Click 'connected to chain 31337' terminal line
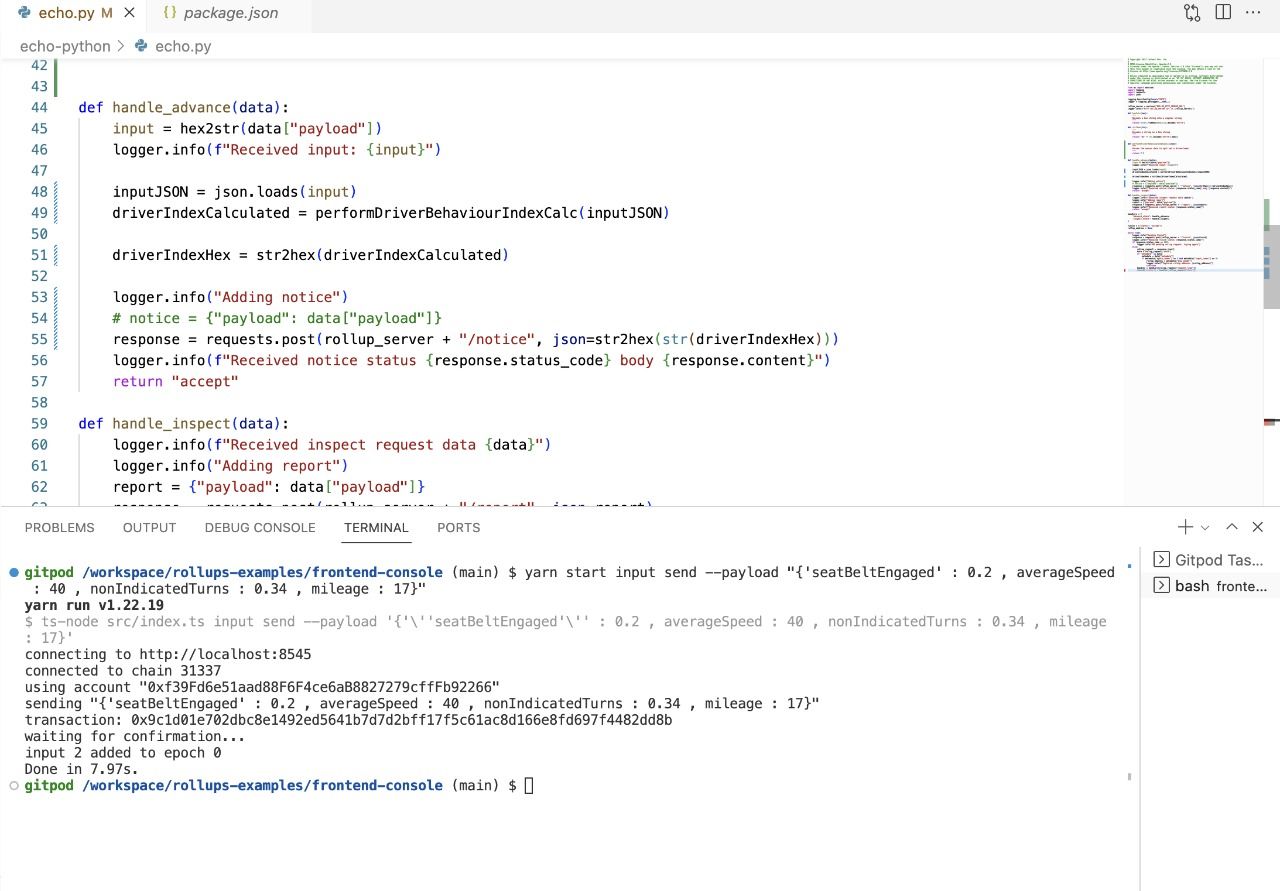1280x891 pixels. coord(123,671)
